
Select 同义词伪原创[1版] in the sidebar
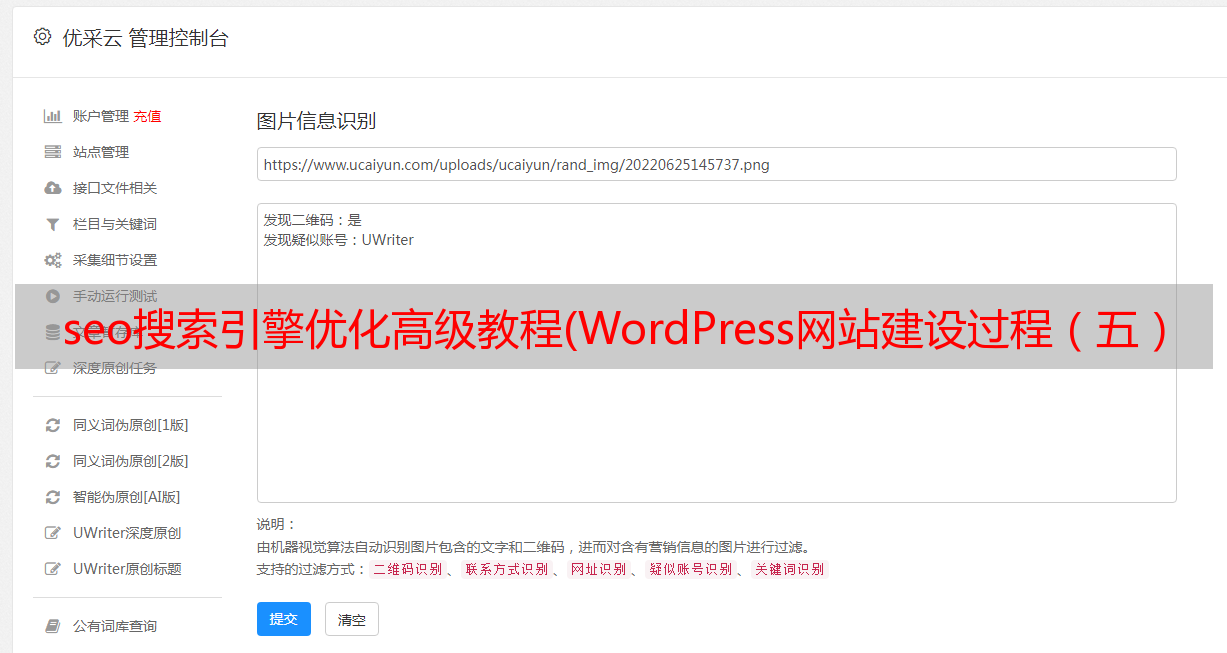click(131, 425)
